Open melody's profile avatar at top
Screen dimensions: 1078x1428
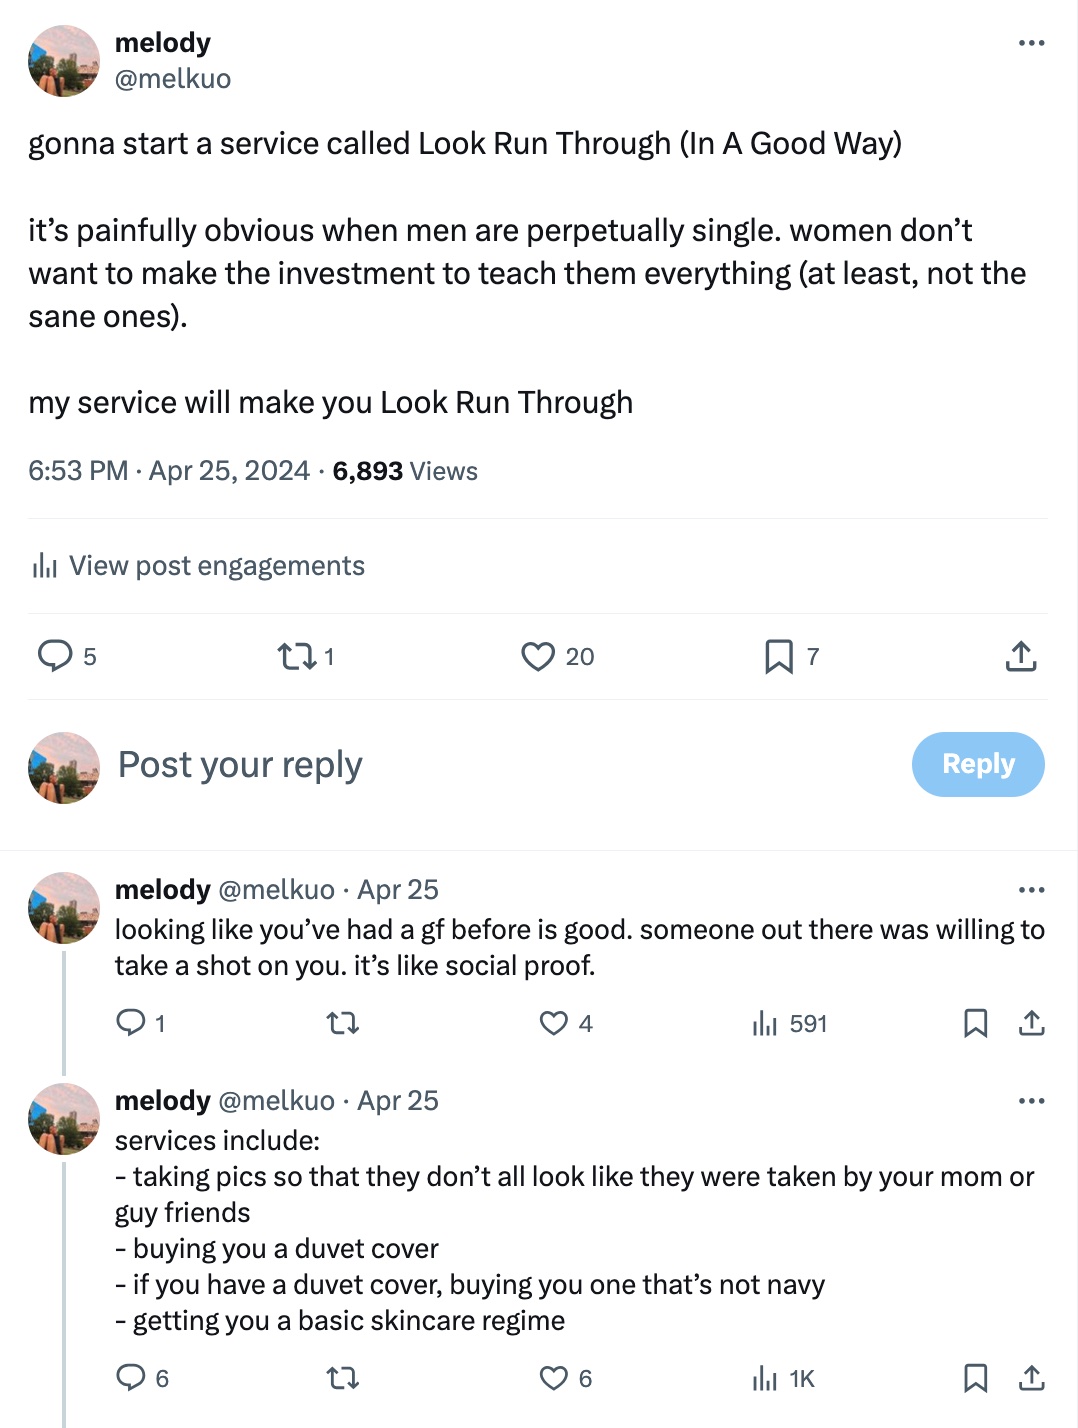[64, 61]
